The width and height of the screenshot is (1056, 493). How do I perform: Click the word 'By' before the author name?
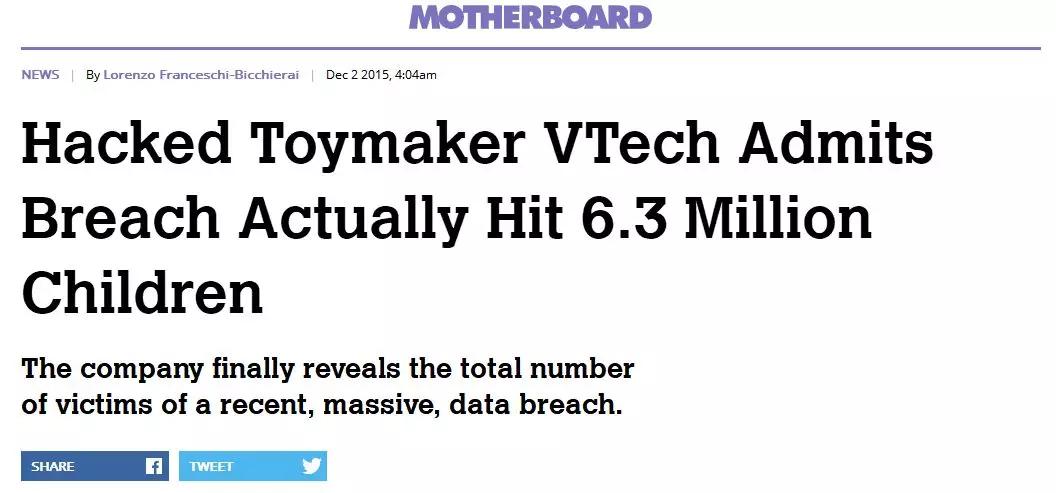[x=93, y=75]
